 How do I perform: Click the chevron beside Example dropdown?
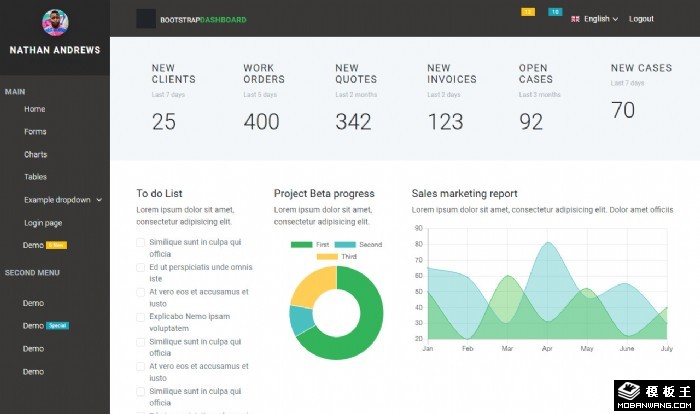99,200
